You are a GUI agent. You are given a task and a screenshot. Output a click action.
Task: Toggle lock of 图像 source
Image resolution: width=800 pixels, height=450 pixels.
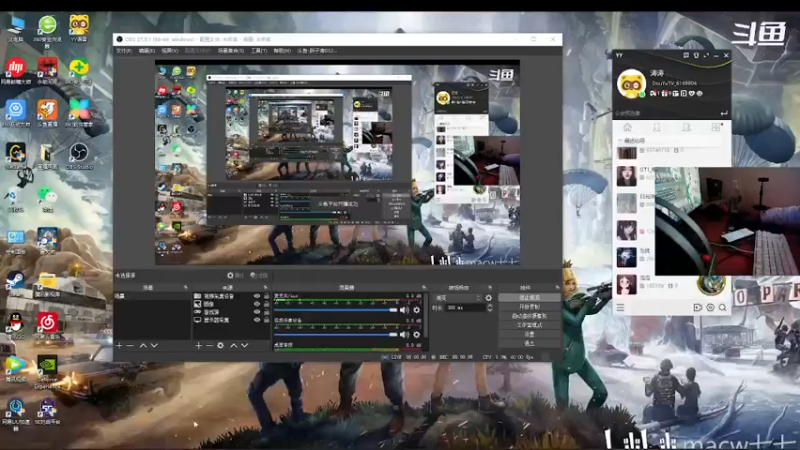pyautogui.click(x=266, y=304)
